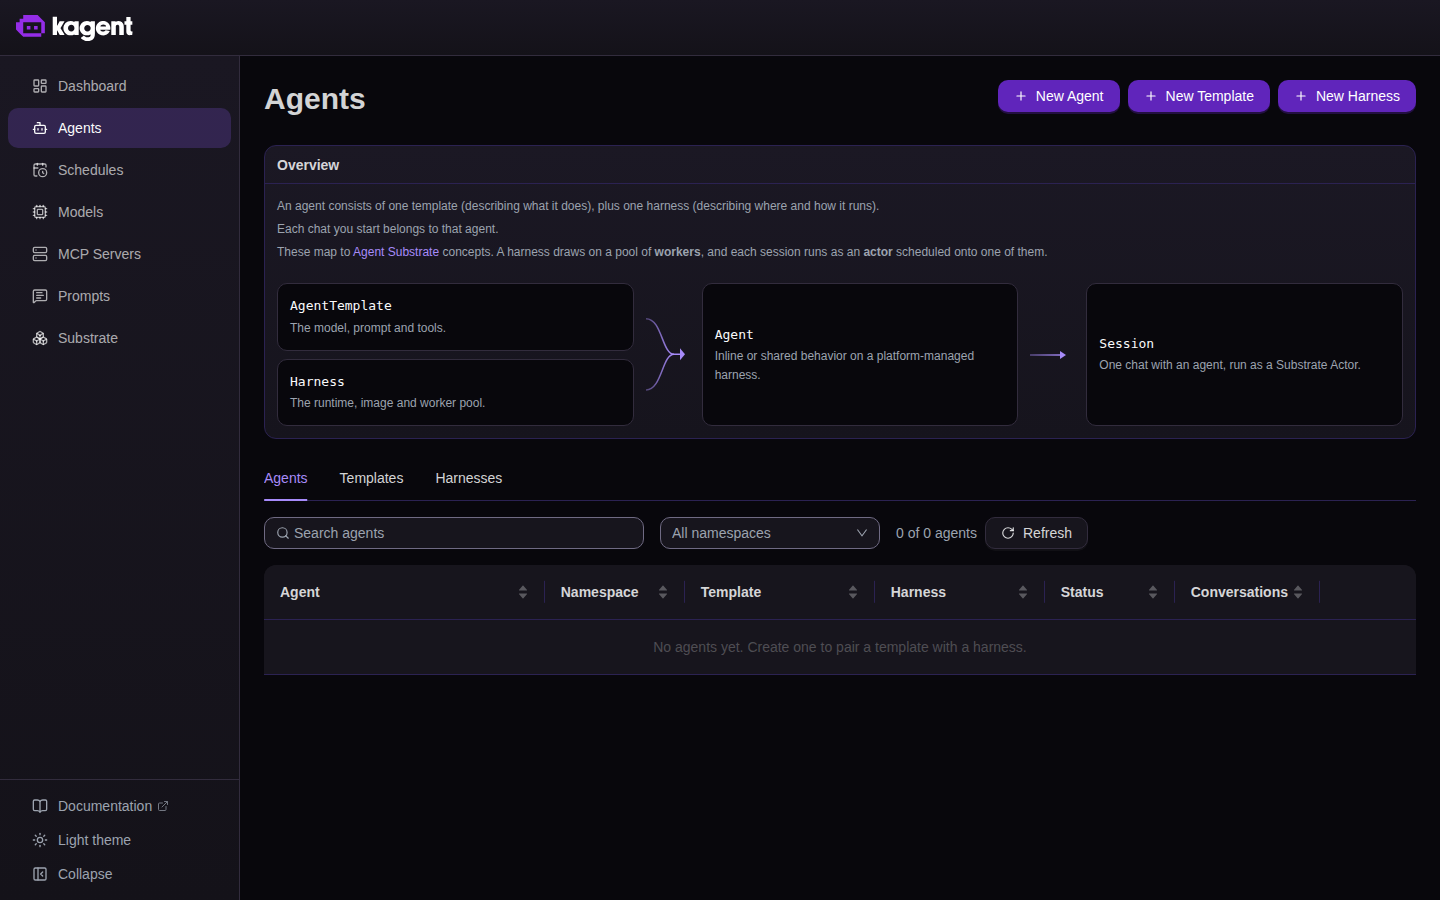Switch to the Templates tab

pyautogui.click(x=371, y=478)
